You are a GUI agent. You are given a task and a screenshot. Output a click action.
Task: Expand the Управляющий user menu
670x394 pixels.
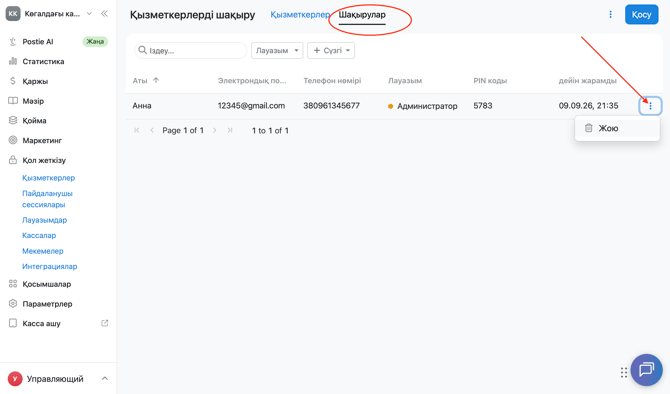tap(105, 379)
